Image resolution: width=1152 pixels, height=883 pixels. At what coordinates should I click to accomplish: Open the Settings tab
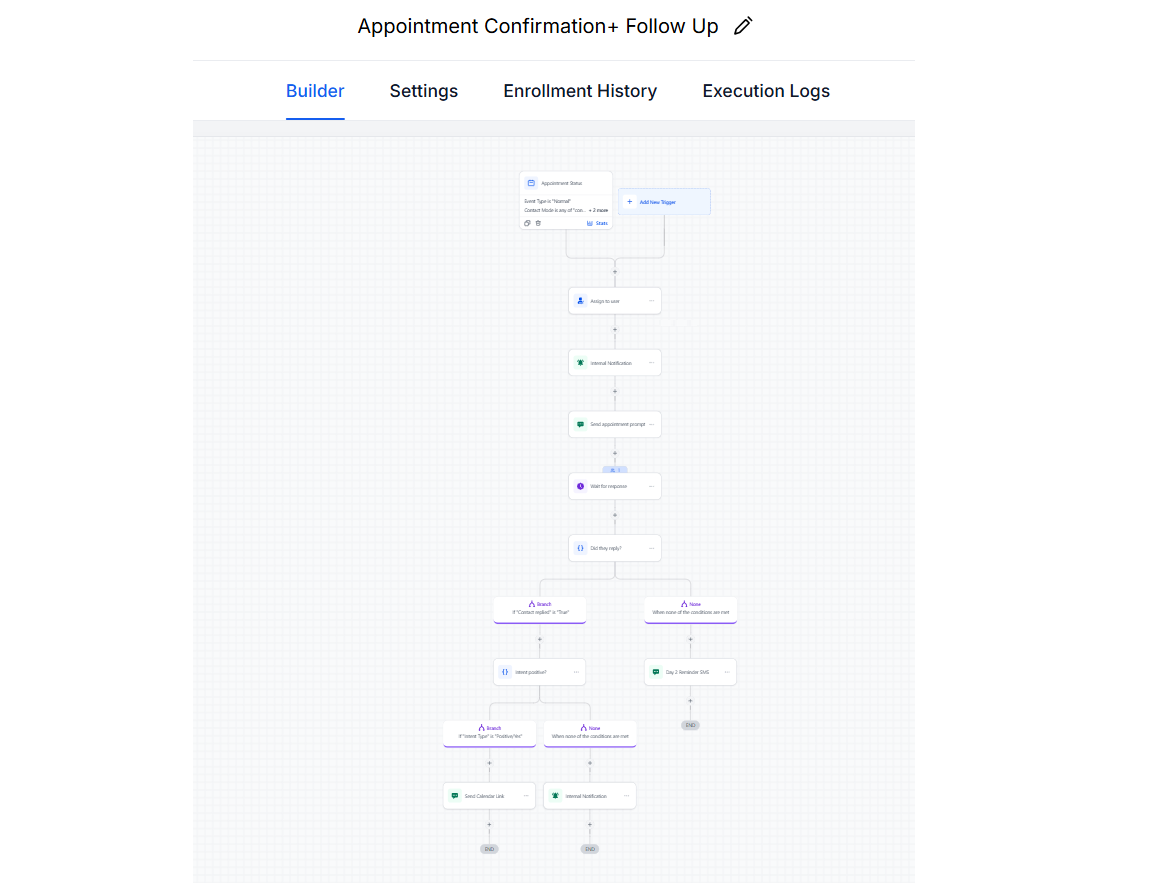tap(424, 91)
